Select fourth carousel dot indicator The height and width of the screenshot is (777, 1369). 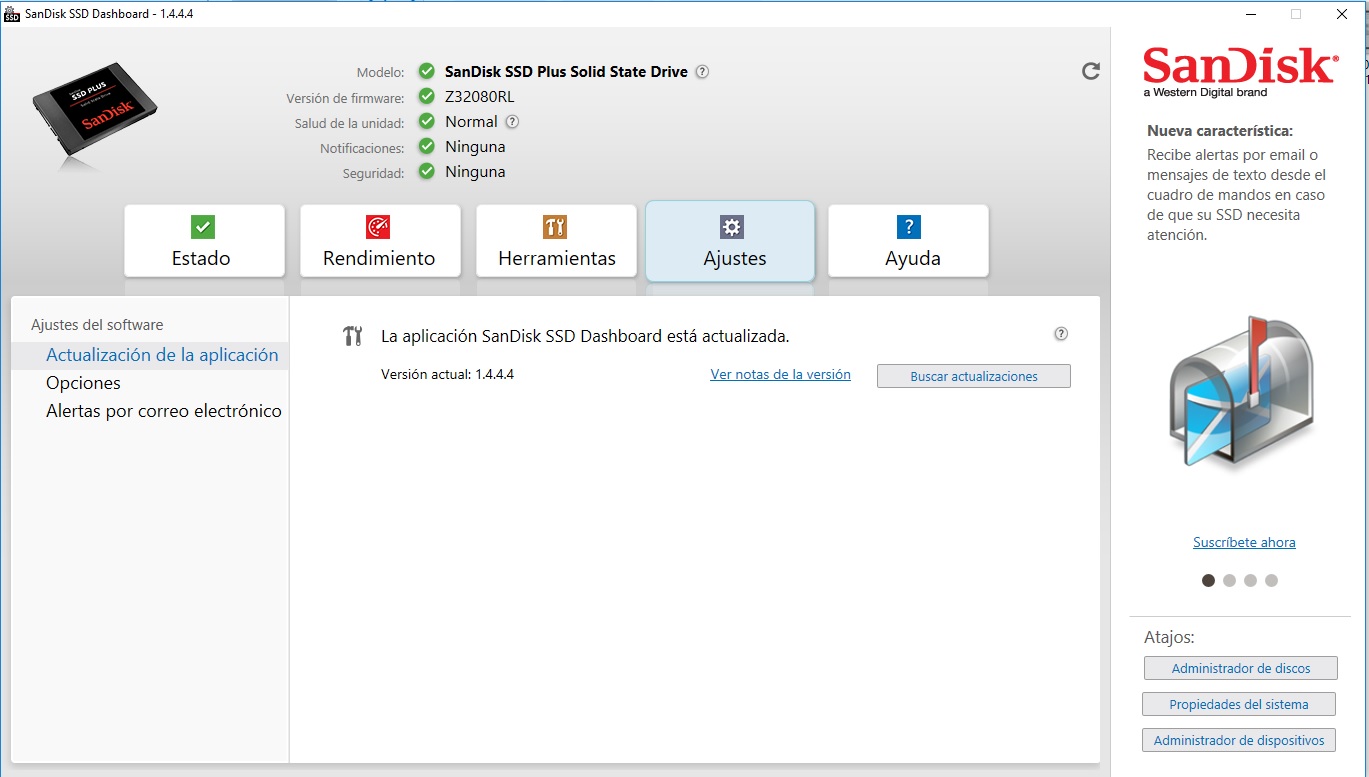click(x=1271, y=580)
